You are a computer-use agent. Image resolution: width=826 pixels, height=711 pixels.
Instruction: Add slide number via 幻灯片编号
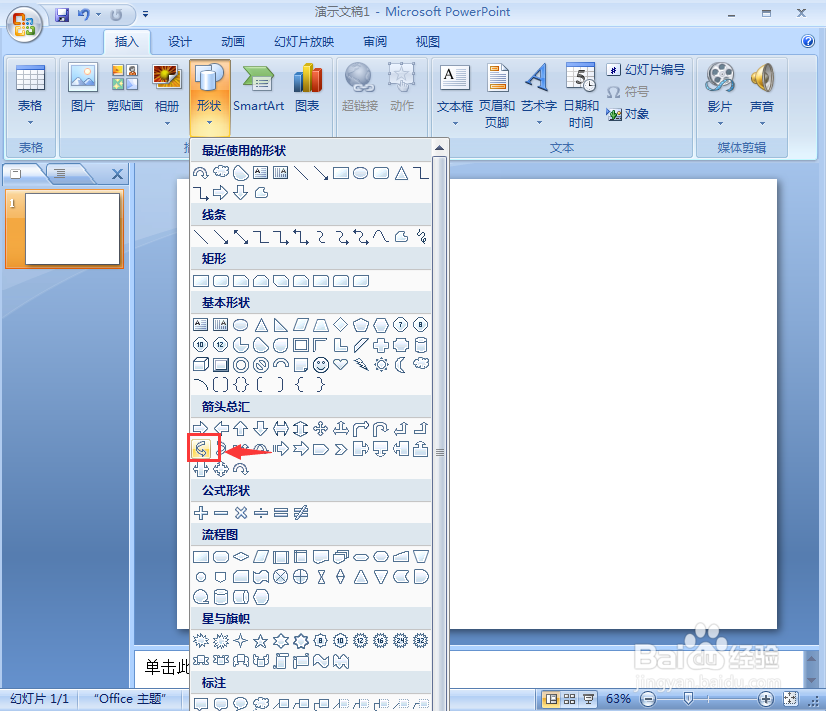click(x=646, y=70)
